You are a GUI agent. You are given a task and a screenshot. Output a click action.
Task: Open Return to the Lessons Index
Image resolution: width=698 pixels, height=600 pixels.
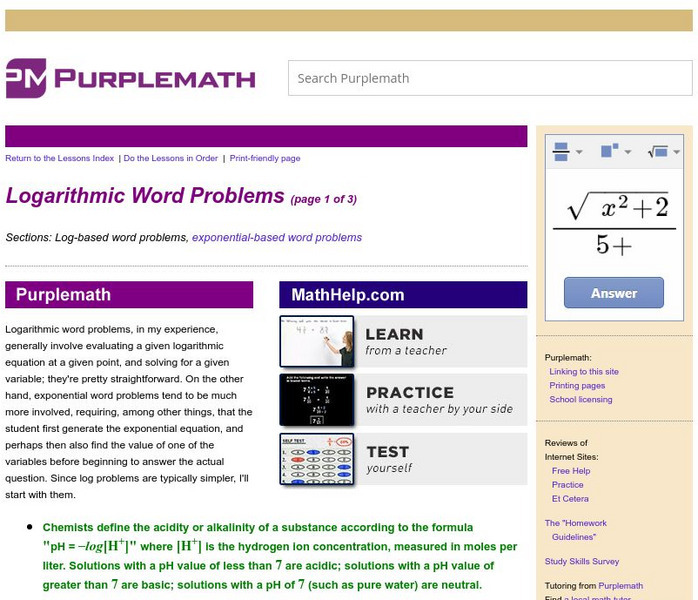coord(60,158)
